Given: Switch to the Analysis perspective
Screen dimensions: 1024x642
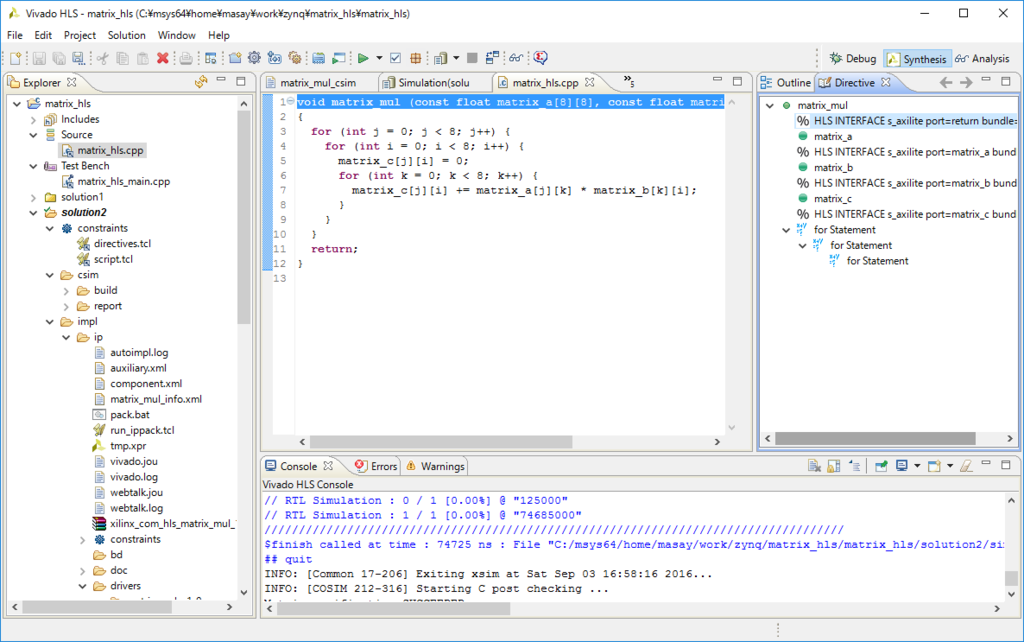Looking at the screenshot, I should (982, 59).
